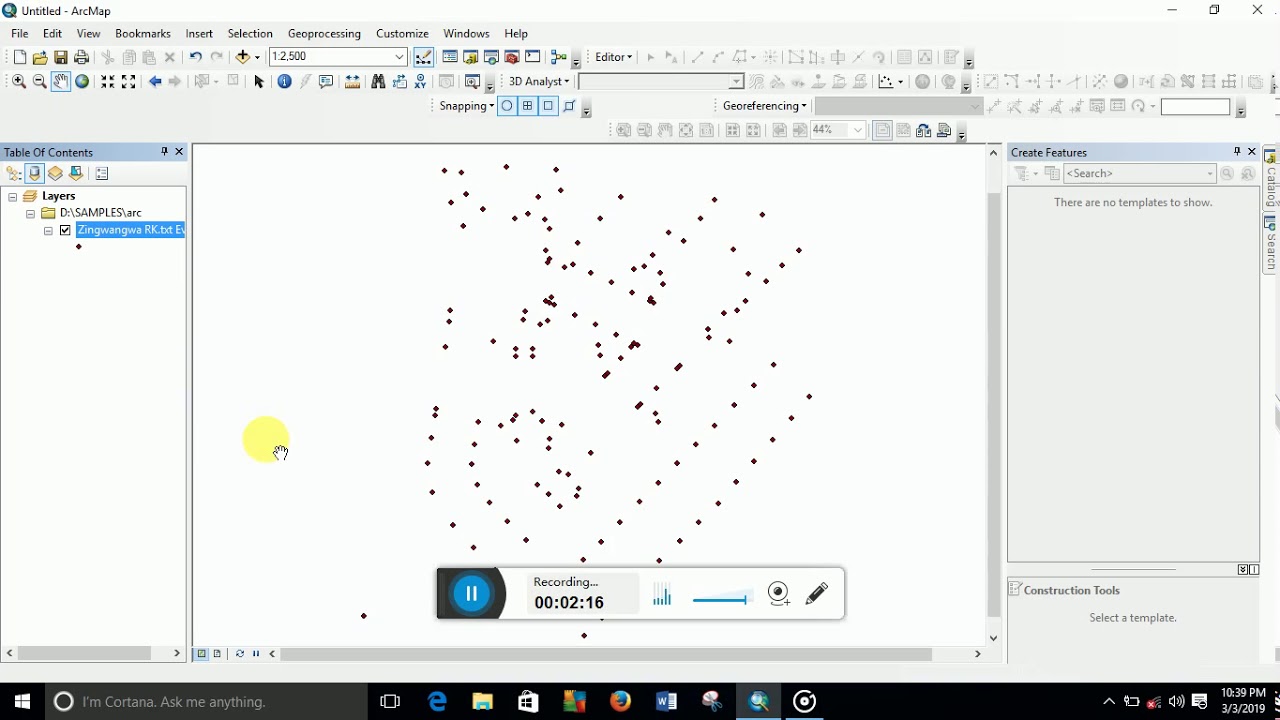Toggle Point Snapping
The height and width of the screenshot is (720, 1280).
(507, 106)
